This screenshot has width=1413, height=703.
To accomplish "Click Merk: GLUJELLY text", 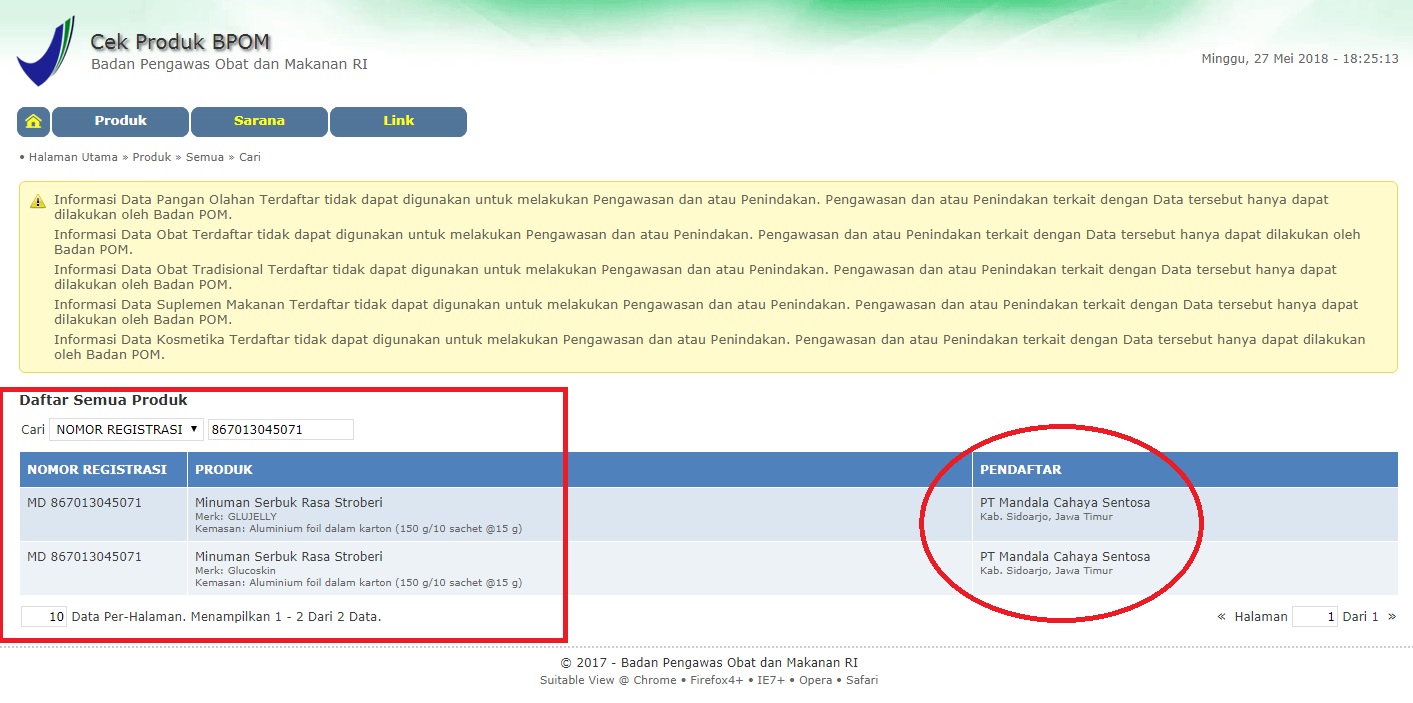I will click(x=236, y=516).
